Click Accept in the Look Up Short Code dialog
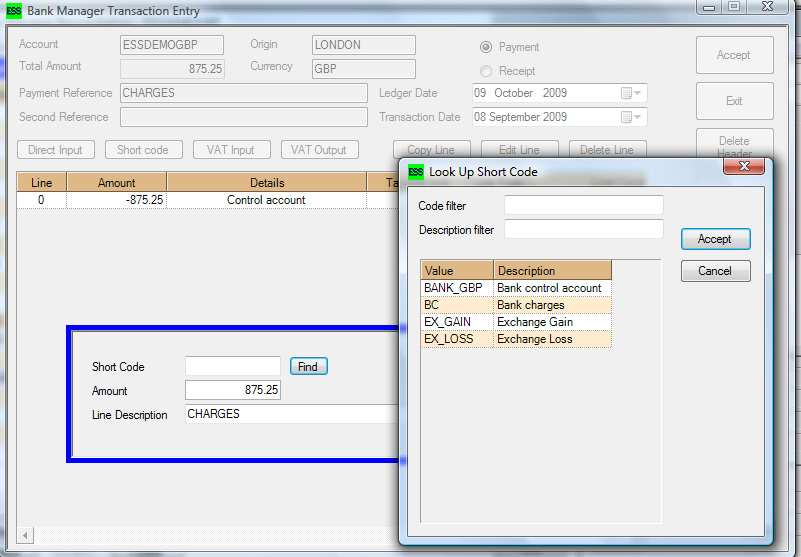This screenshot has width=801, height=557. (x=714, y=239)
